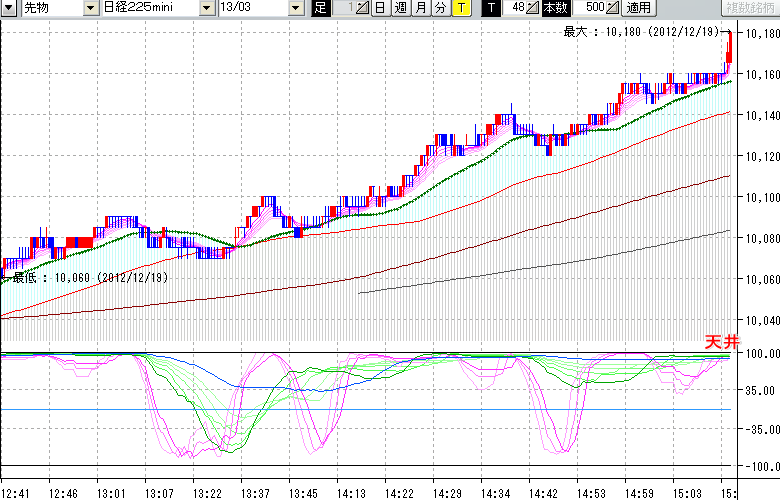
Task: Toggle the yellow T tick button
Action: [461, 8]
